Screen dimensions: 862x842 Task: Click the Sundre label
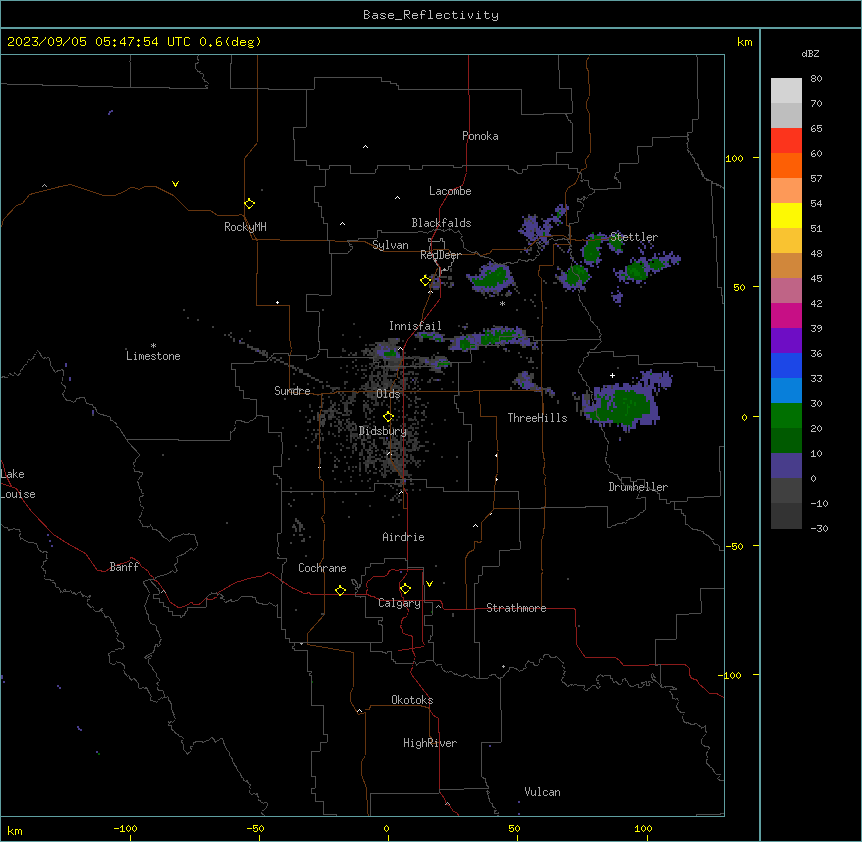point(292,391)
